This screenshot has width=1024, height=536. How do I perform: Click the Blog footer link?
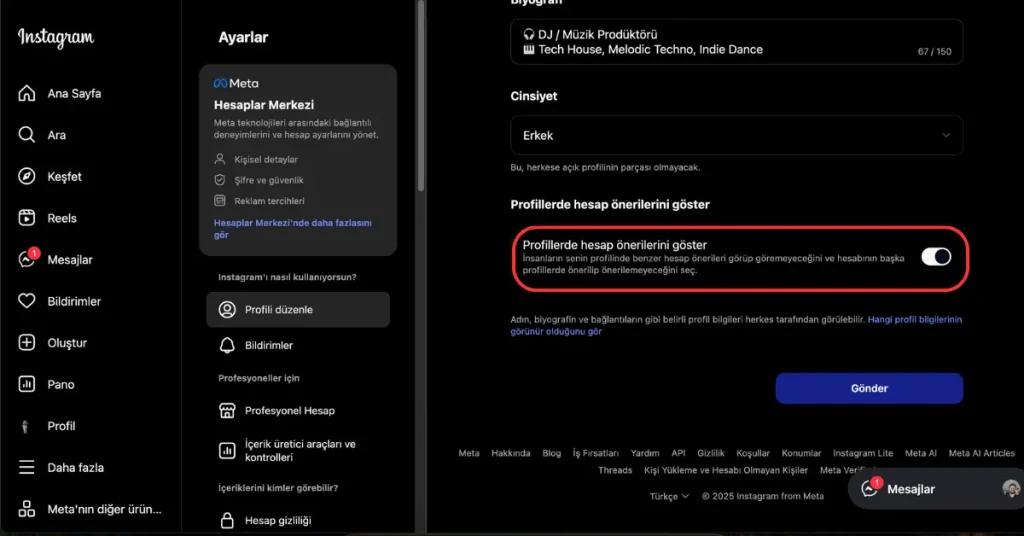point(551,453)
